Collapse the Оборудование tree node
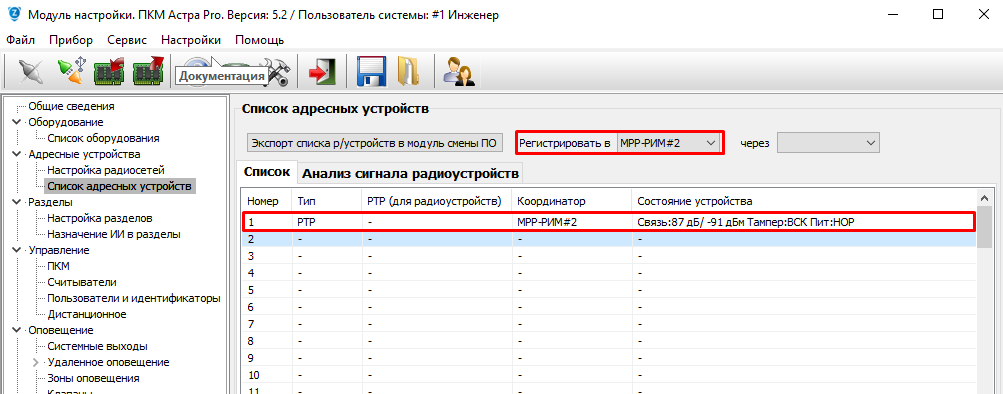This screenshot has width=1003, height=394. point(16,122)
